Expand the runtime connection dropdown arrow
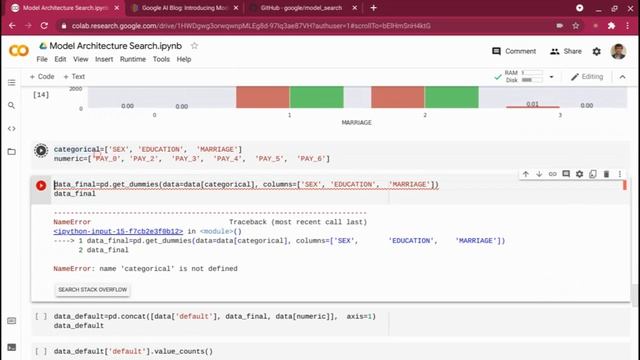Image resolution: width=640 pixels, height=360 pixels. click(x=551, y=77)
